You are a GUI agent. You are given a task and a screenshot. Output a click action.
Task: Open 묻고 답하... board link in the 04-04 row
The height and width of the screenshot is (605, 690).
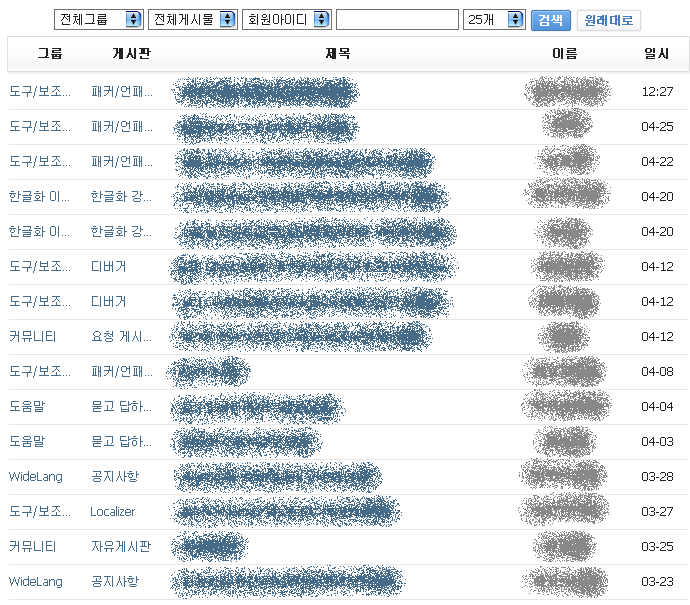point(121,406)
